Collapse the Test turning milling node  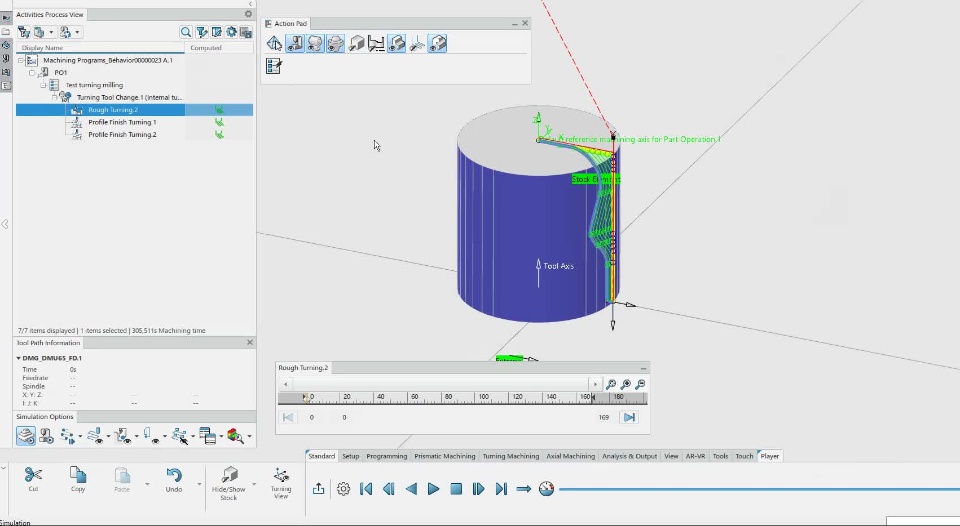[x=43, y=85]
